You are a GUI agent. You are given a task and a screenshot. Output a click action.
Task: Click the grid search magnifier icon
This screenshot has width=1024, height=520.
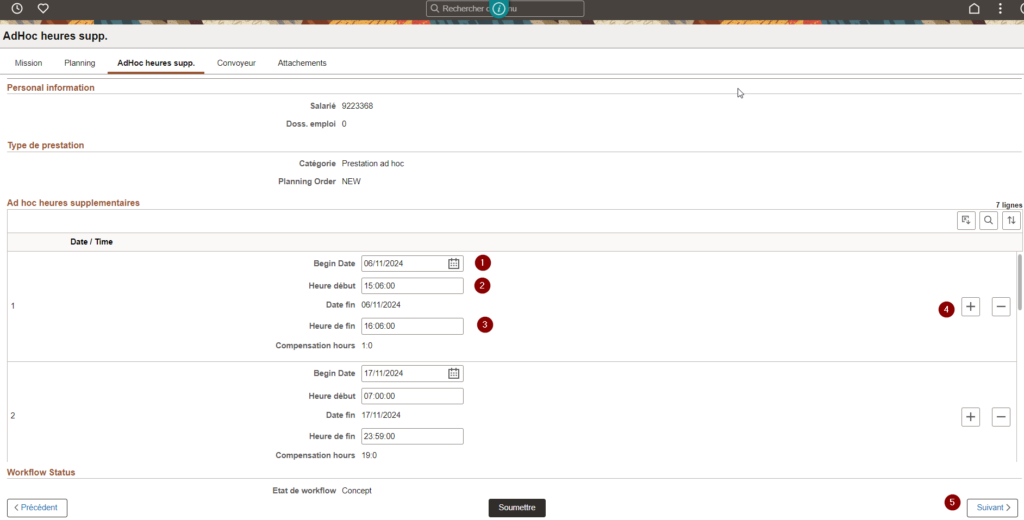pos(988,221)
